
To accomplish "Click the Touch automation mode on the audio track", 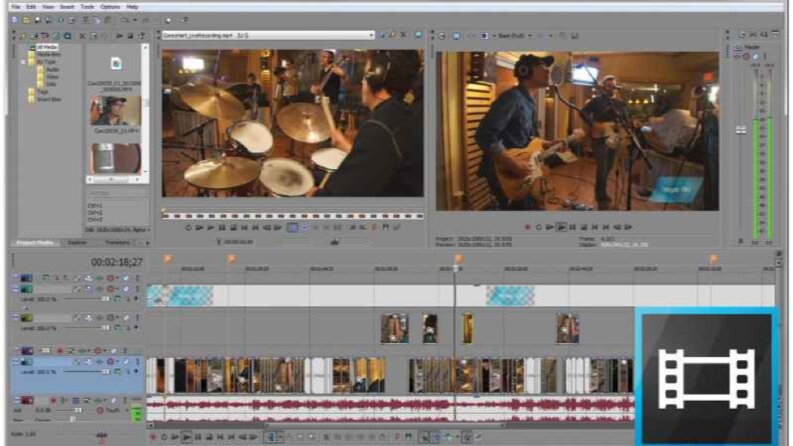I will tap(113, 411).
